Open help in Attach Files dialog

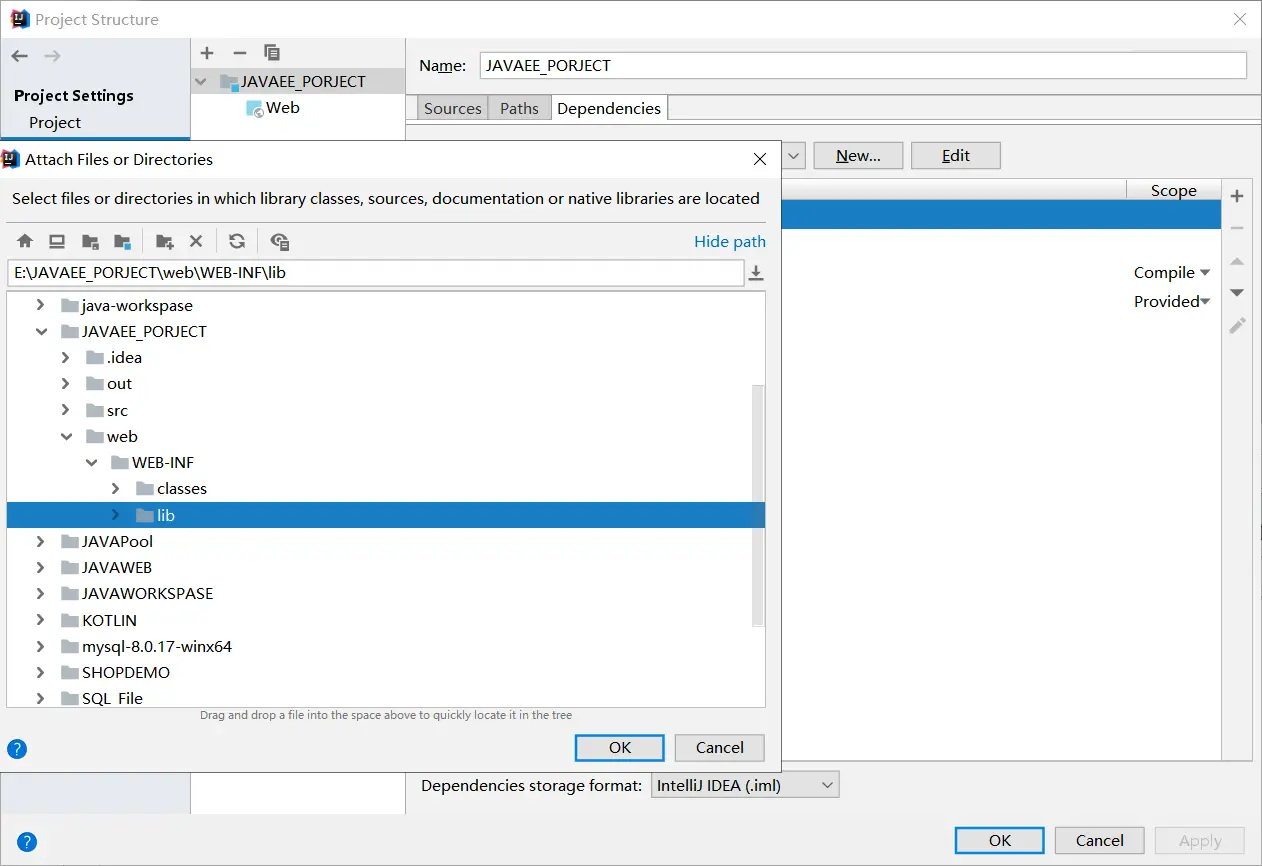pos(17,749)
